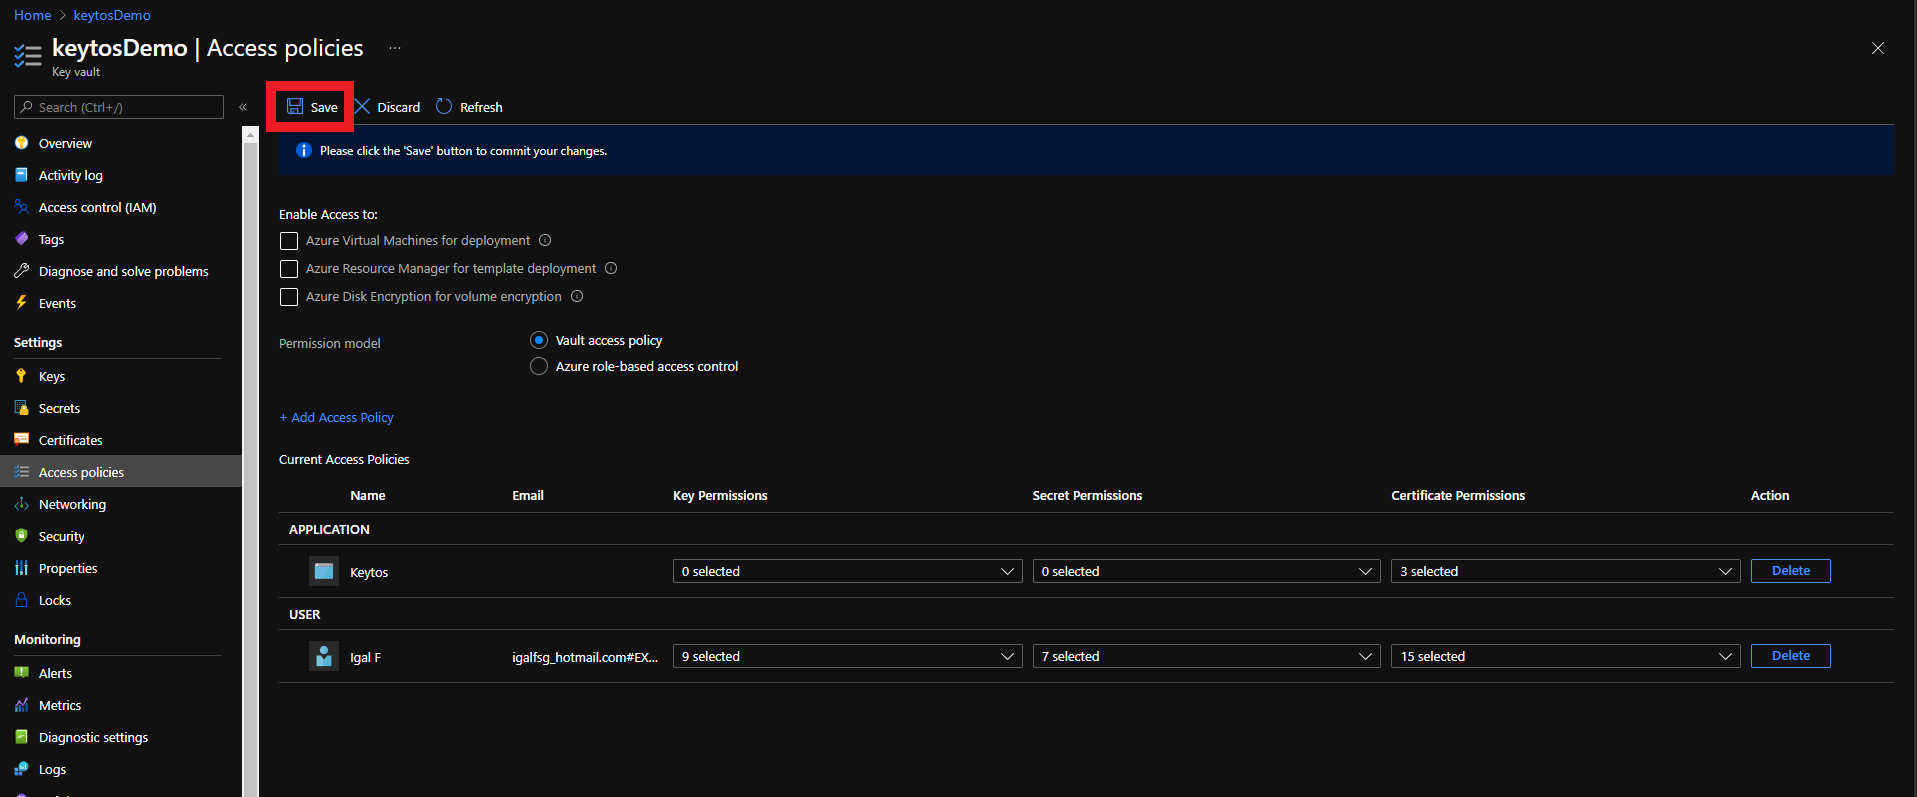This screenshot has width=1917, height=797.
Task: Click info icon beside Azure Resource Manager
Action: coord(611,268)
